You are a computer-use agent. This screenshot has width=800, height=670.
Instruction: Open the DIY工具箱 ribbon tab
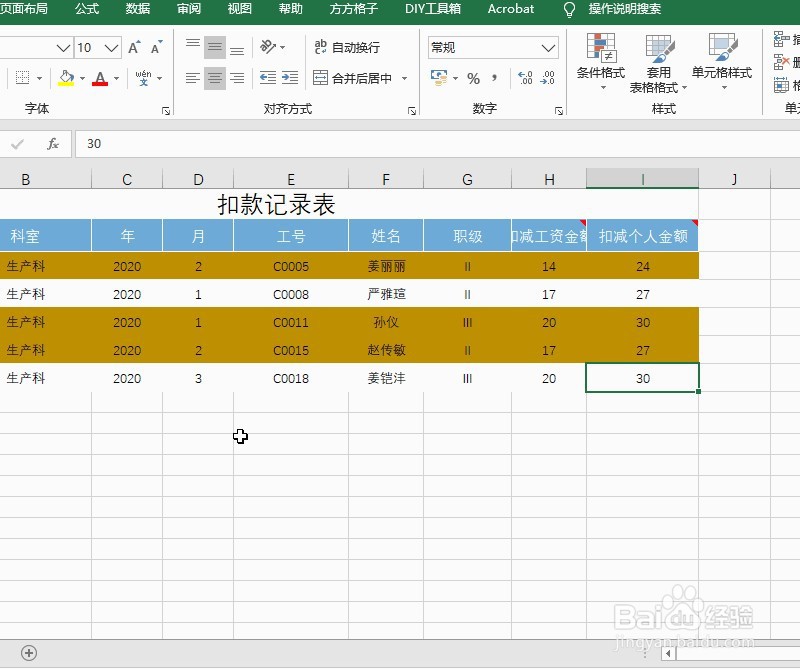coord(432,10)
